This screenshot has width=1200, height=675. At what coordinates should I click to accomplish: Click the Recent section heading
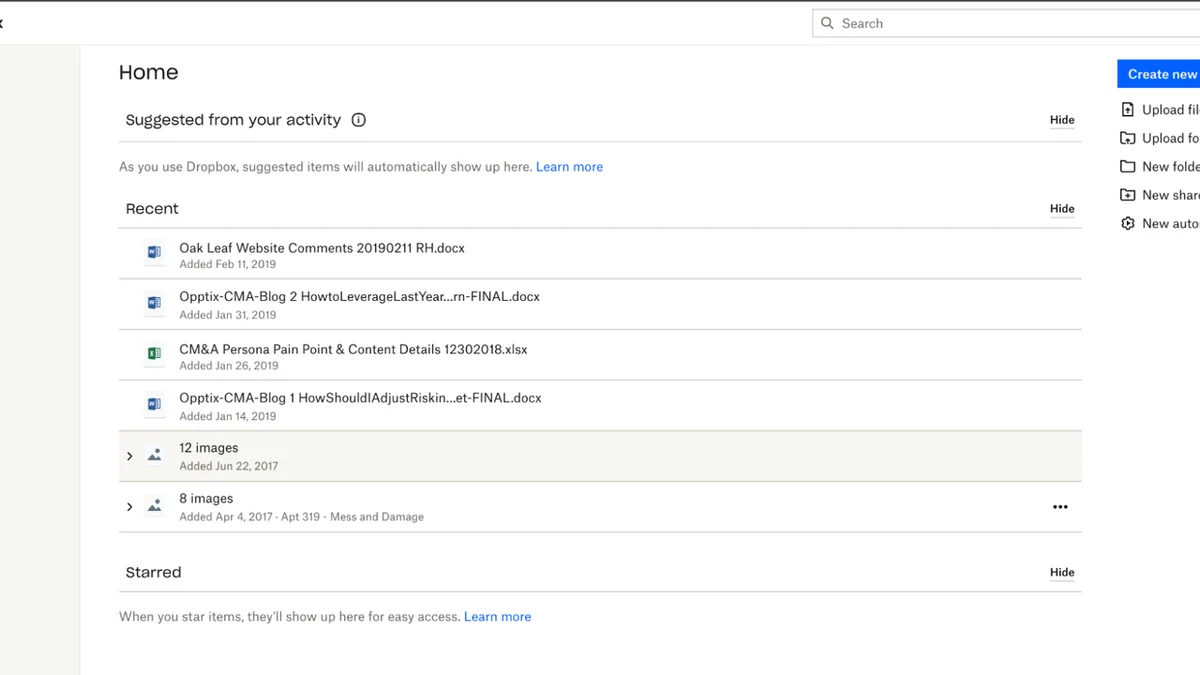click(152, 209)
